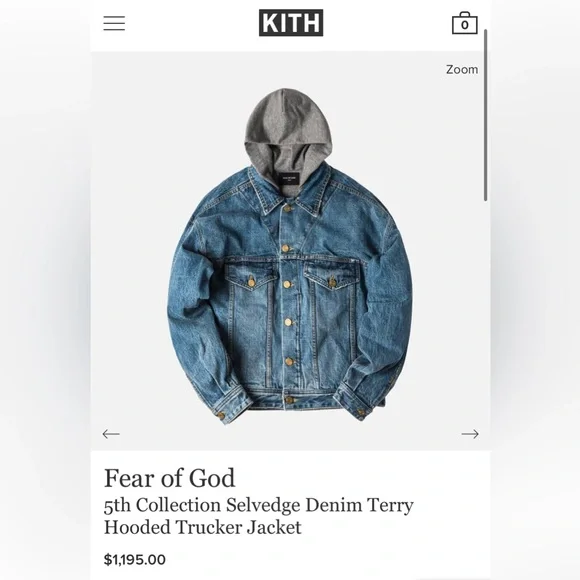
Task: Click the Selvedge Denim Terry Hooded Trucker Jacket title
Action: click(258, 516)
